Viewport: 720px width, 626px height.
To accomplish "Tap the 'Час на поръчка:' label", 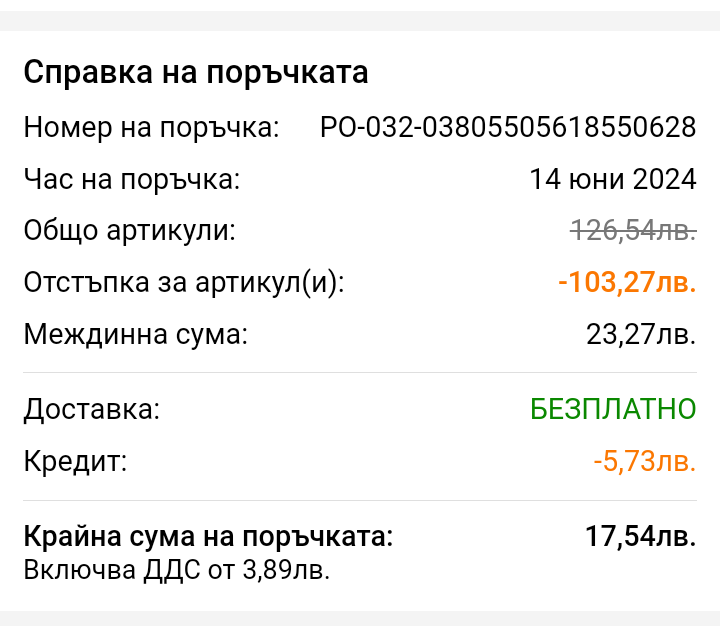I will [132, 179].
